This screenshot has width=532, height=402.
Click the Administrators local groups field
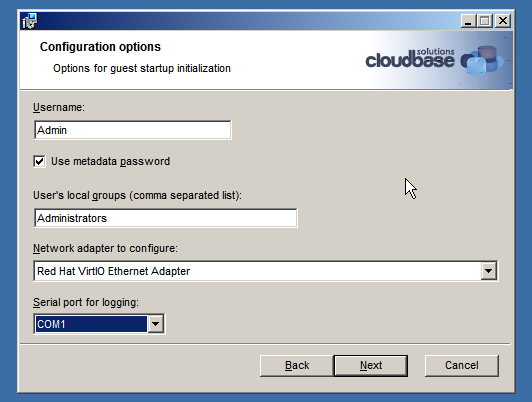pos(166,218)
